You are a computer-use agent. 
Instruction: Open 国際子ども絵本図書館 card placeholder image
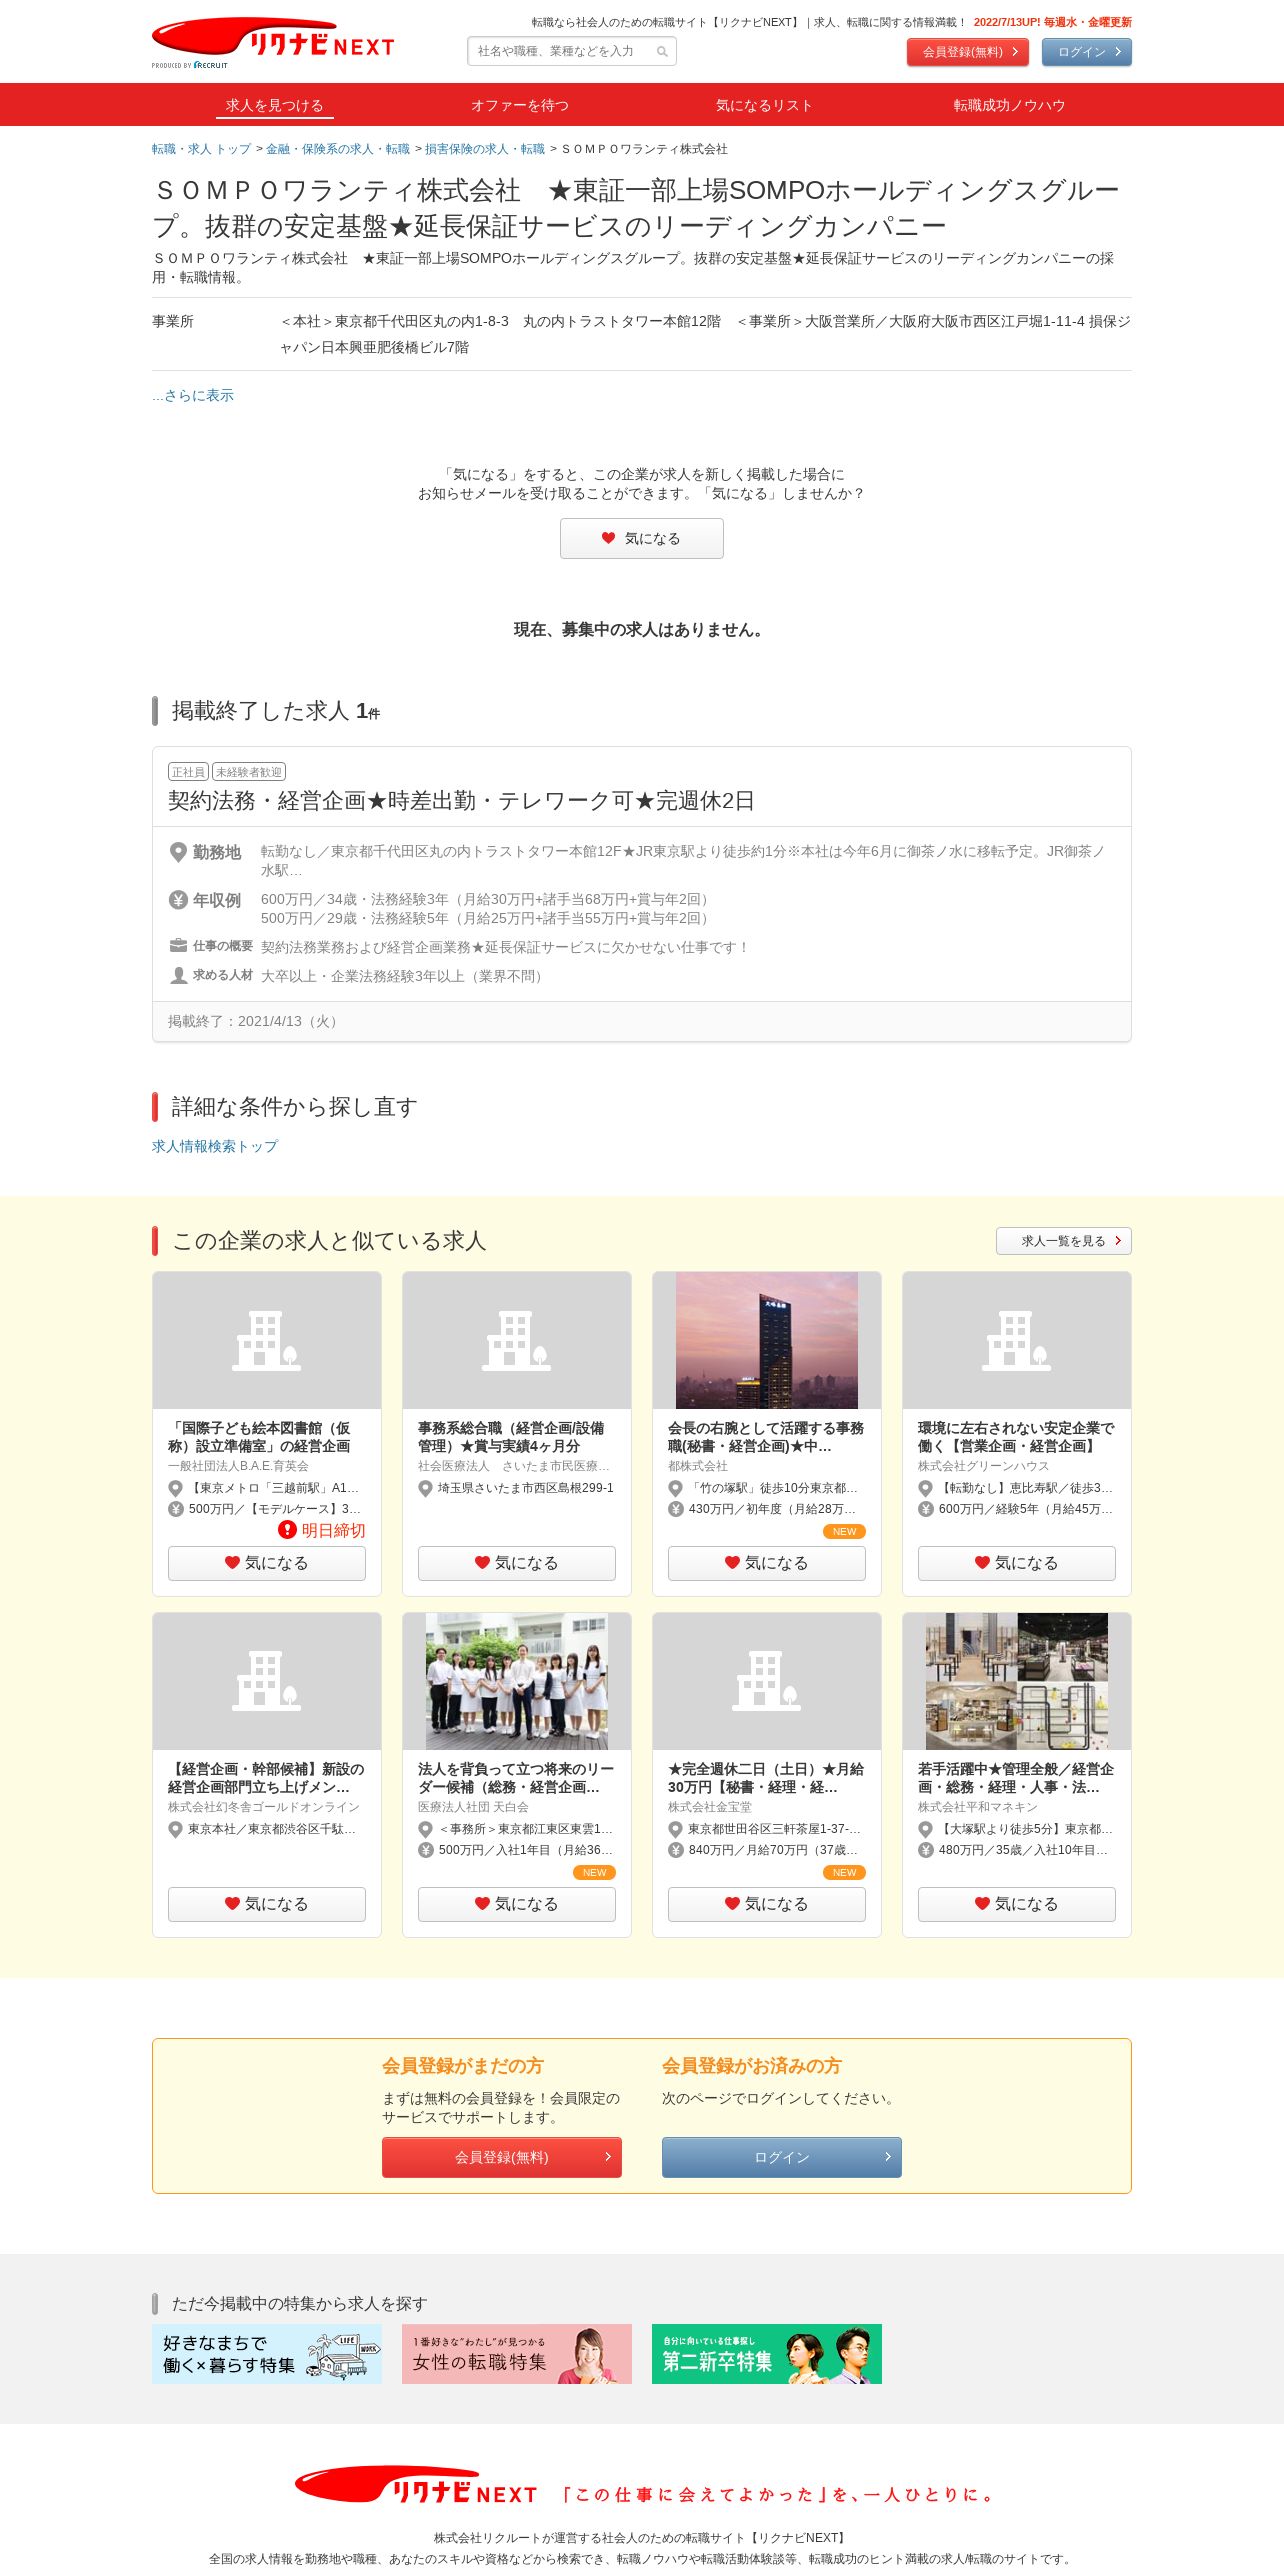[x=267, y=1340]
